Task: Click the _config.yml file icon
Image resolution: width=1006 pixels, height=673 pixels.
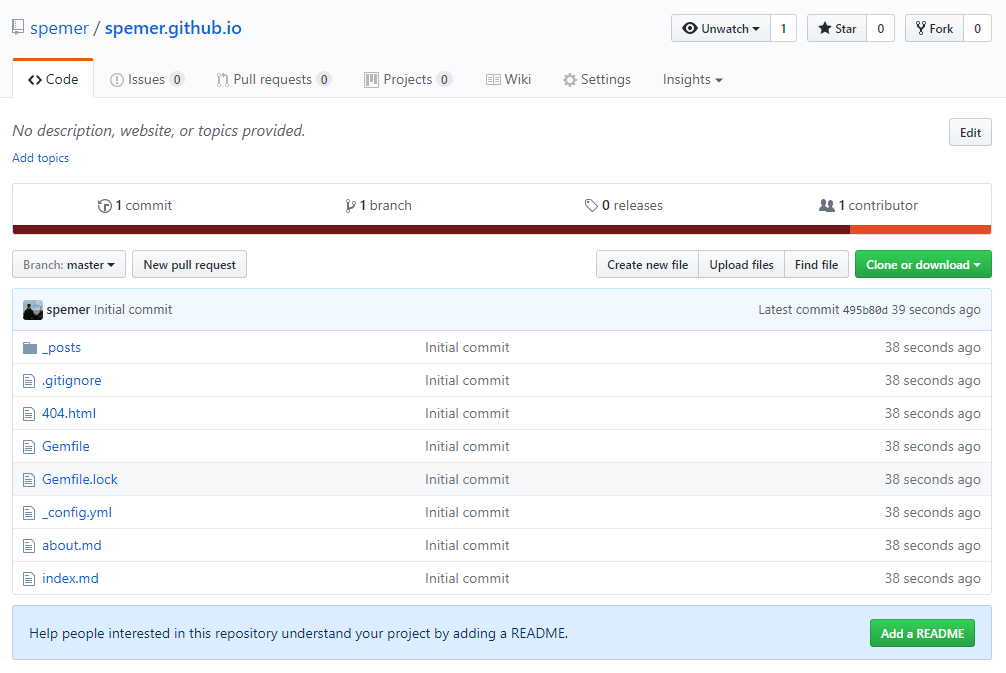Action: pyautogui.click(x=29, y=513)
